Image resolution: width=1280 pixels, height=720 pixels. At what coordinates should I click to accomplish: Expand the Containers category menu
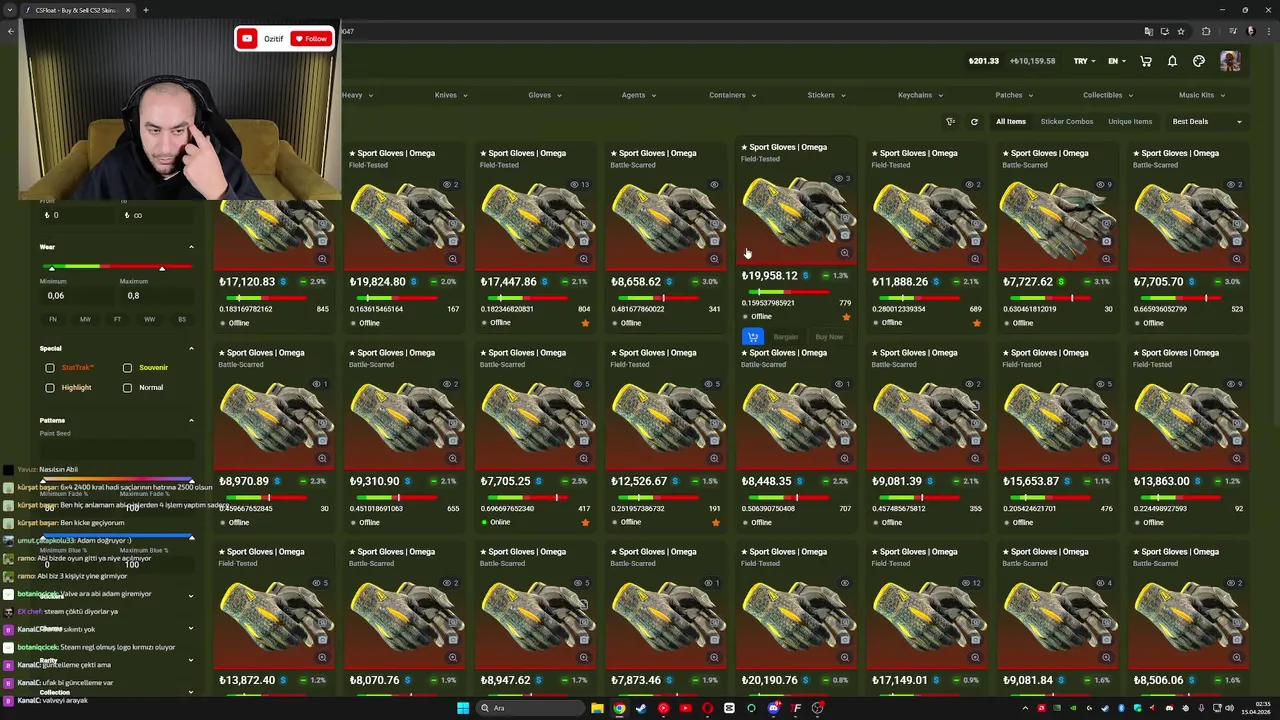733,95
